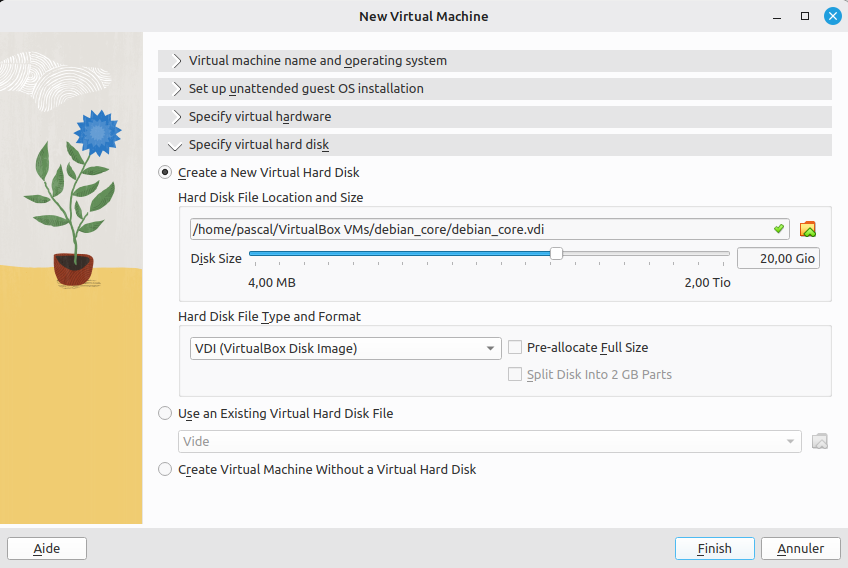Click the chevron beside 'Specify virtual hardware'

pos(177,117)
